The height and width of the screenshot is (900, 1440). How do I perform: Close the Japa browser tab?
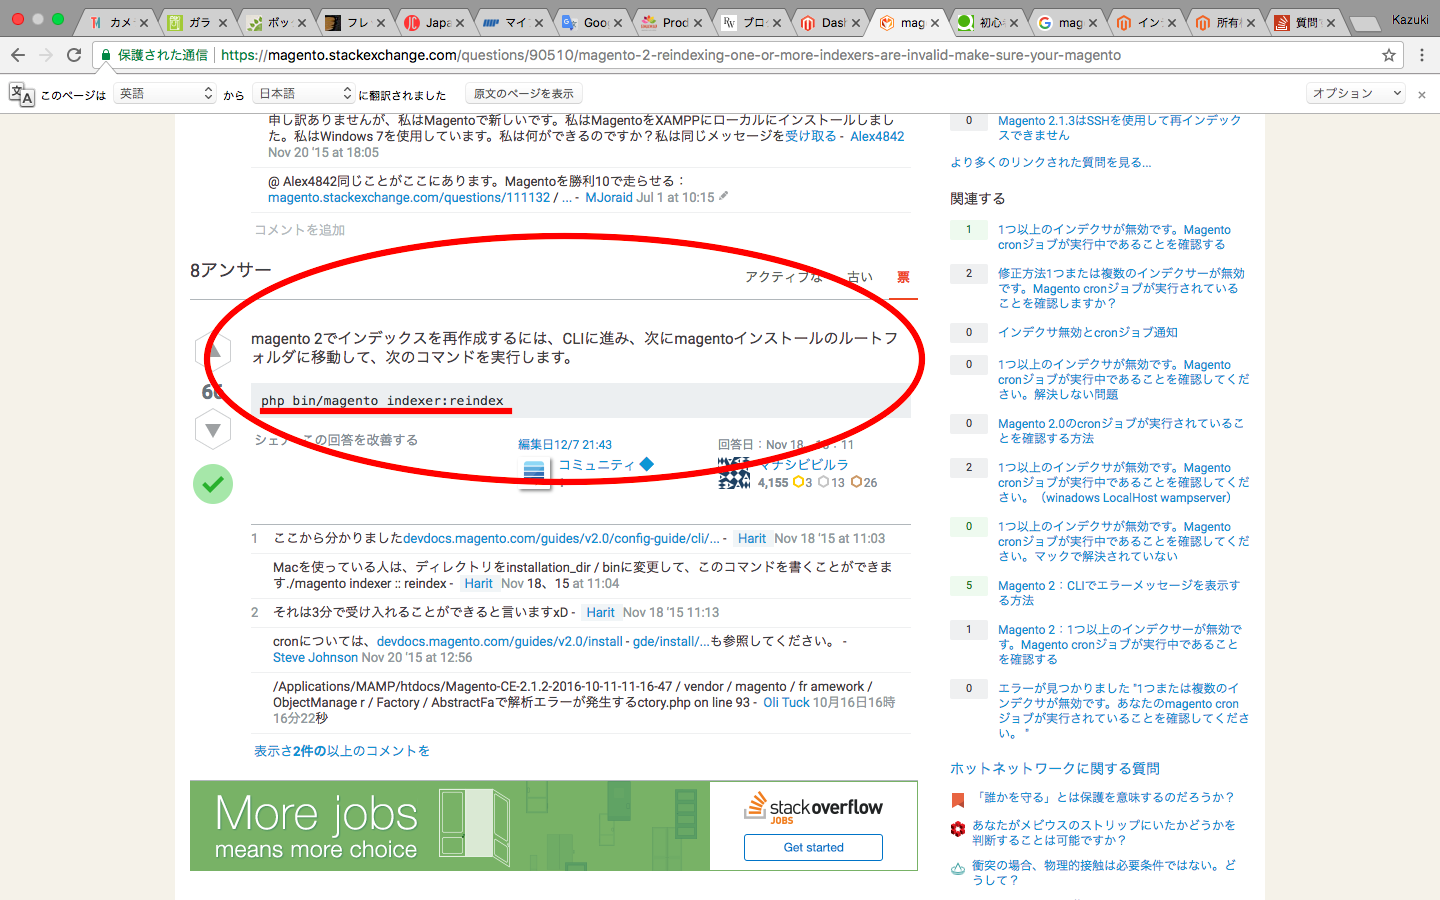coord(460,22)
